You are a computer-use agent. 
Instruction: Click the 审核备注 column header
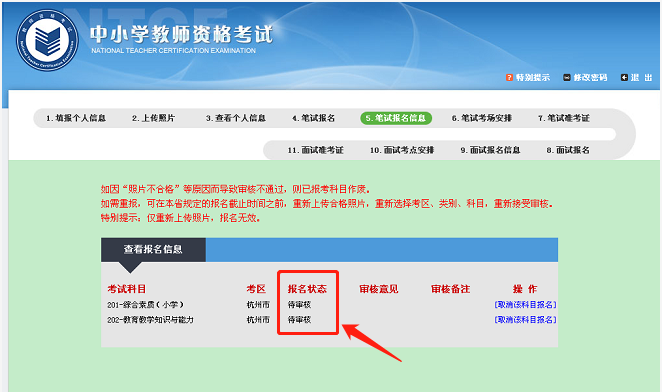[x=450, y=289]
